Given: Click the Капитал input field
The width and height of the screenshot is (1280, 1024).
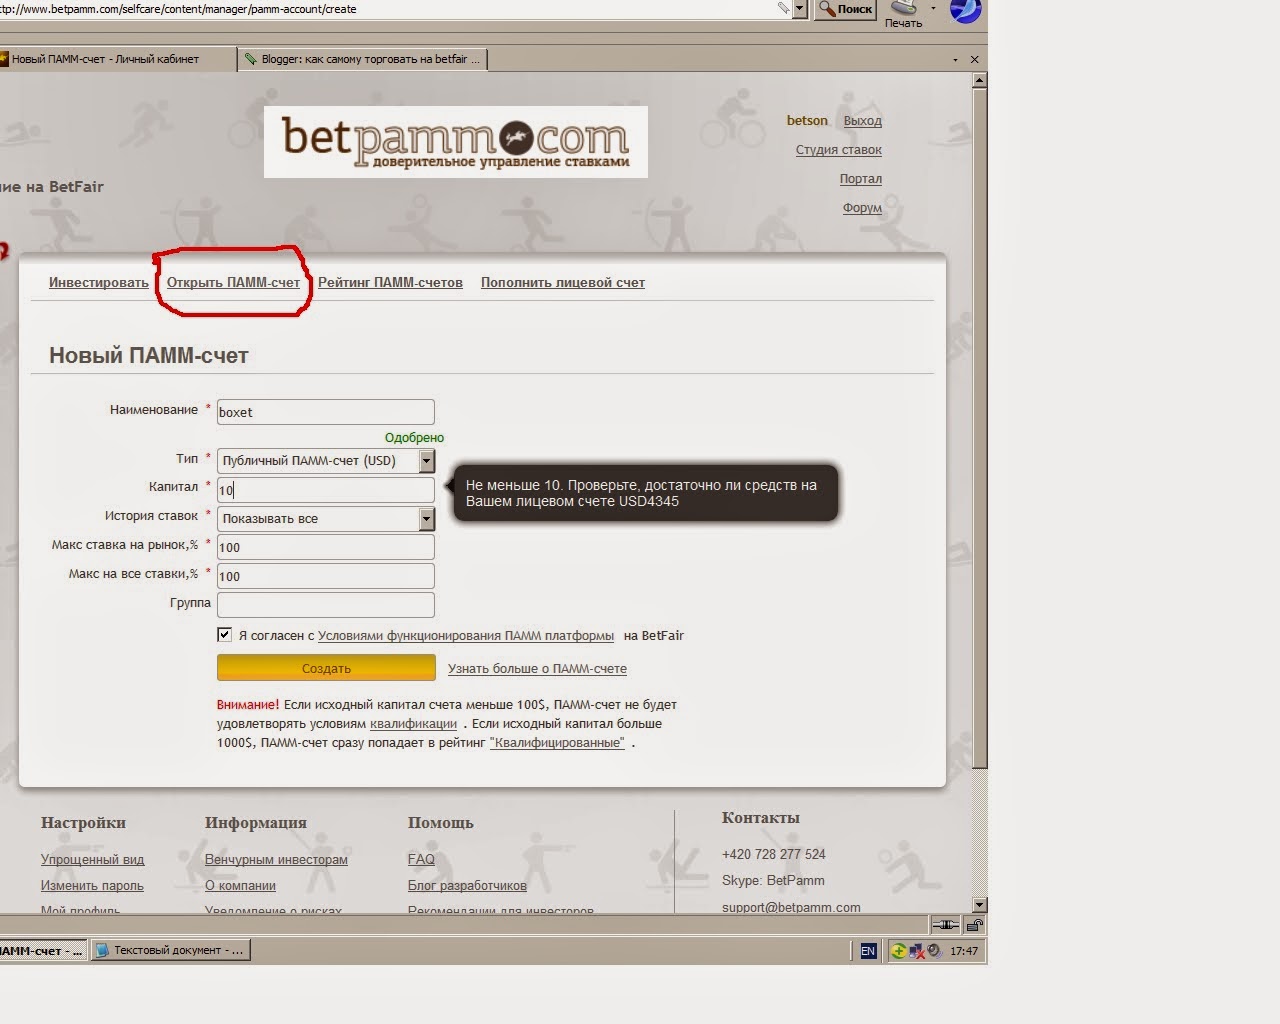Looking at the screenshot, I should tap(326, 489).
